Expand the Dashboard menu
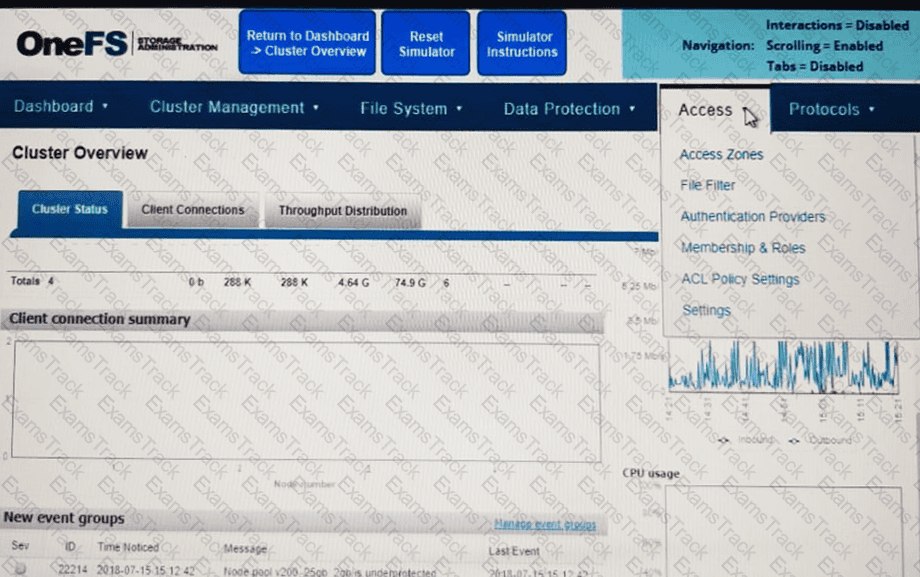Viewport: 920px width, 577px height. (x=61, y=108)
